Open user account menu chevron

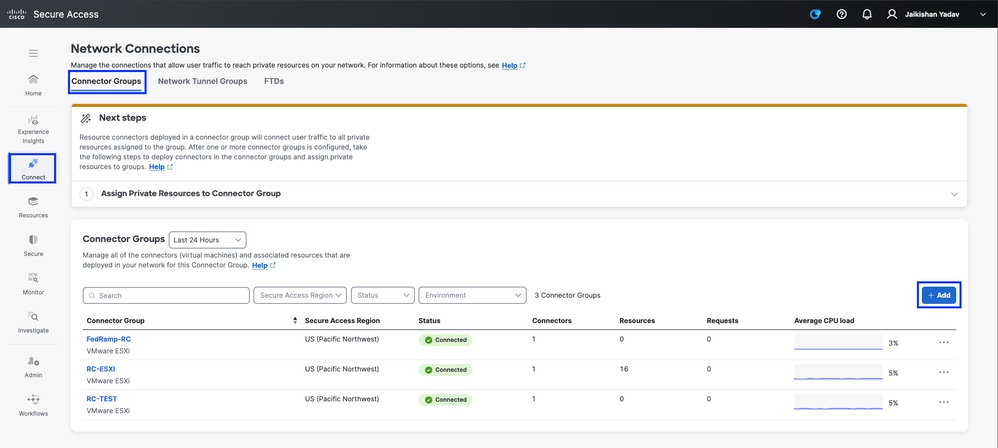click(982, 14)
